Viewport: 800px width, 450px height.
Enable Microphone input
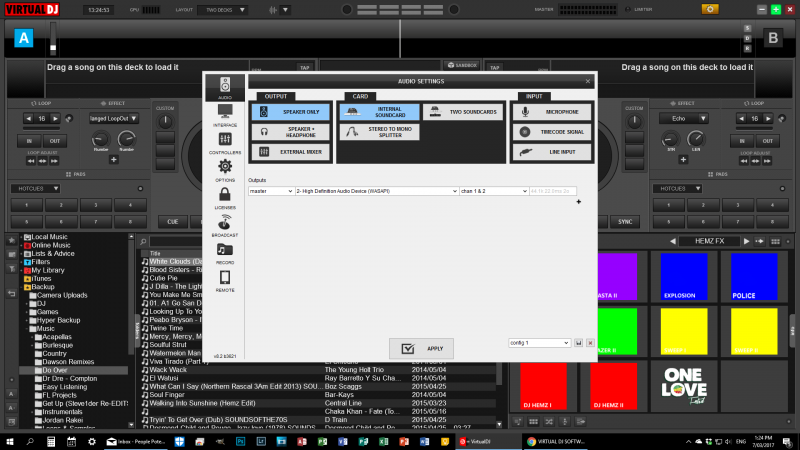click(552, 112)
